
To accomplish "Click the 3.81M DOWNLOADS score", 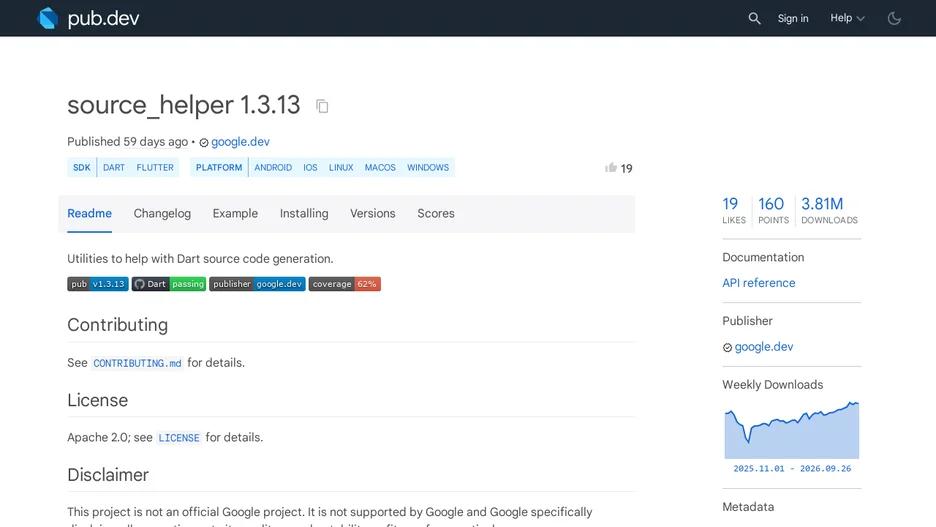I will (829, 211).
